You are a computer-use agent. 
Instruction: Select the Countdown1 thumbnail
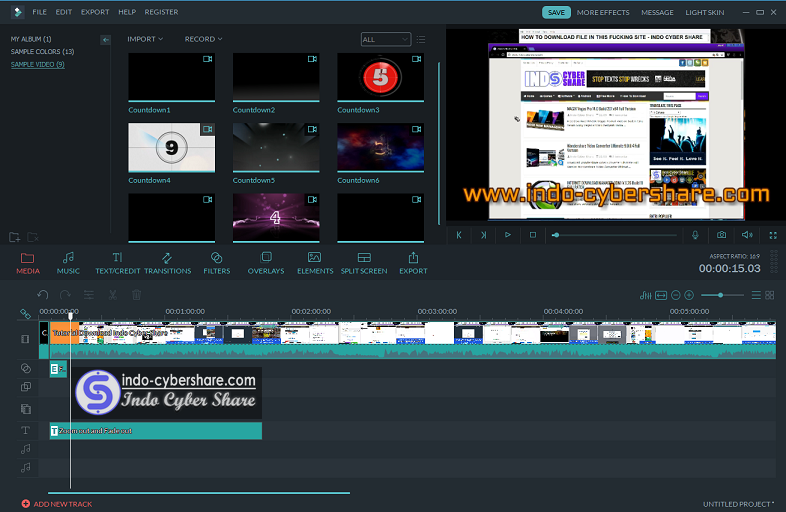(x=171, y=77)
